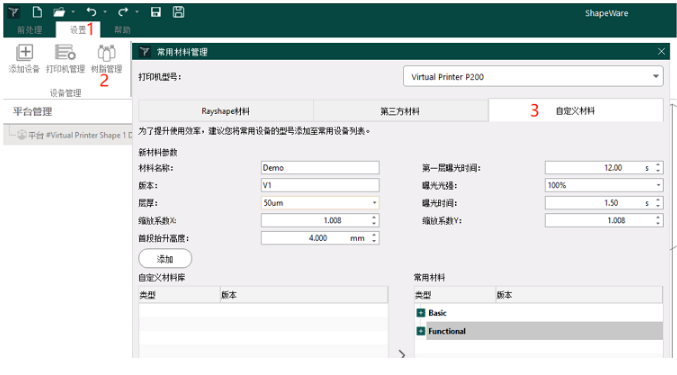Click the 版本 column header in custom material library

click(x=304, y=295)
